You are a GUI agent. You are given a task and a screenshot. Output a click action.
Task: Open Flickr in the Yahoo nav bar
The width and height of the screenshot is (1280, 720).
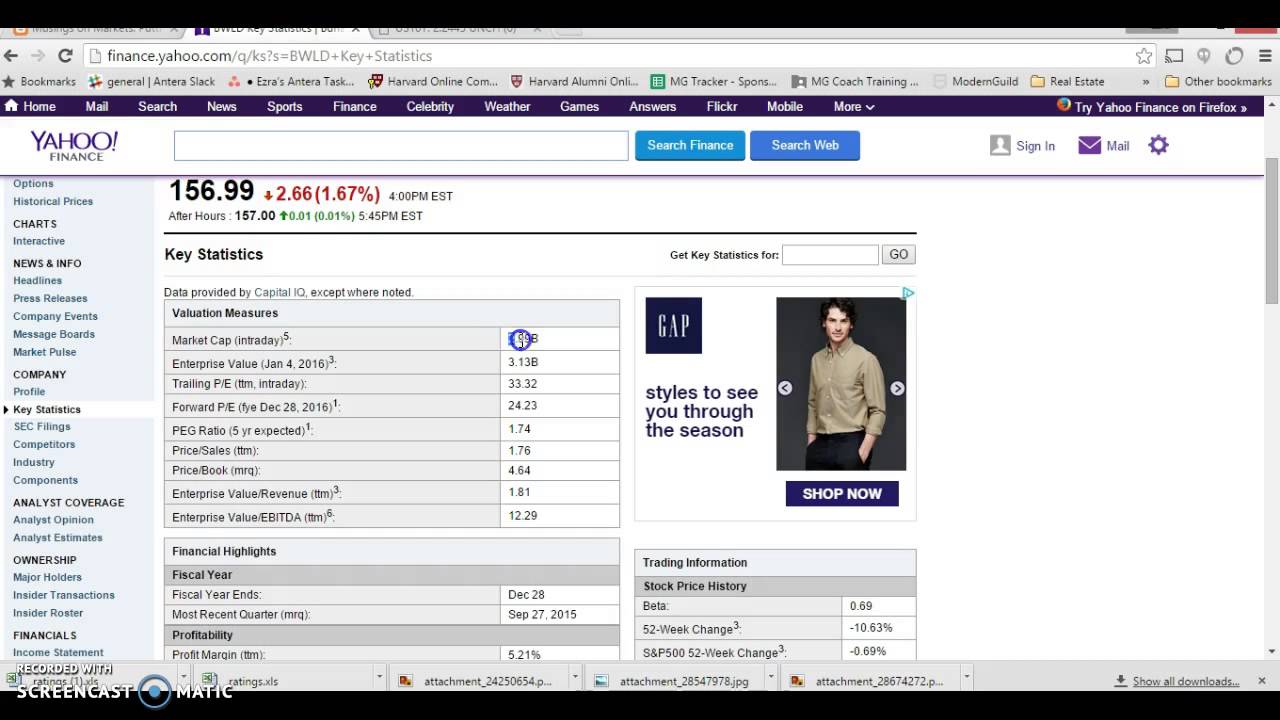[722, 106]
